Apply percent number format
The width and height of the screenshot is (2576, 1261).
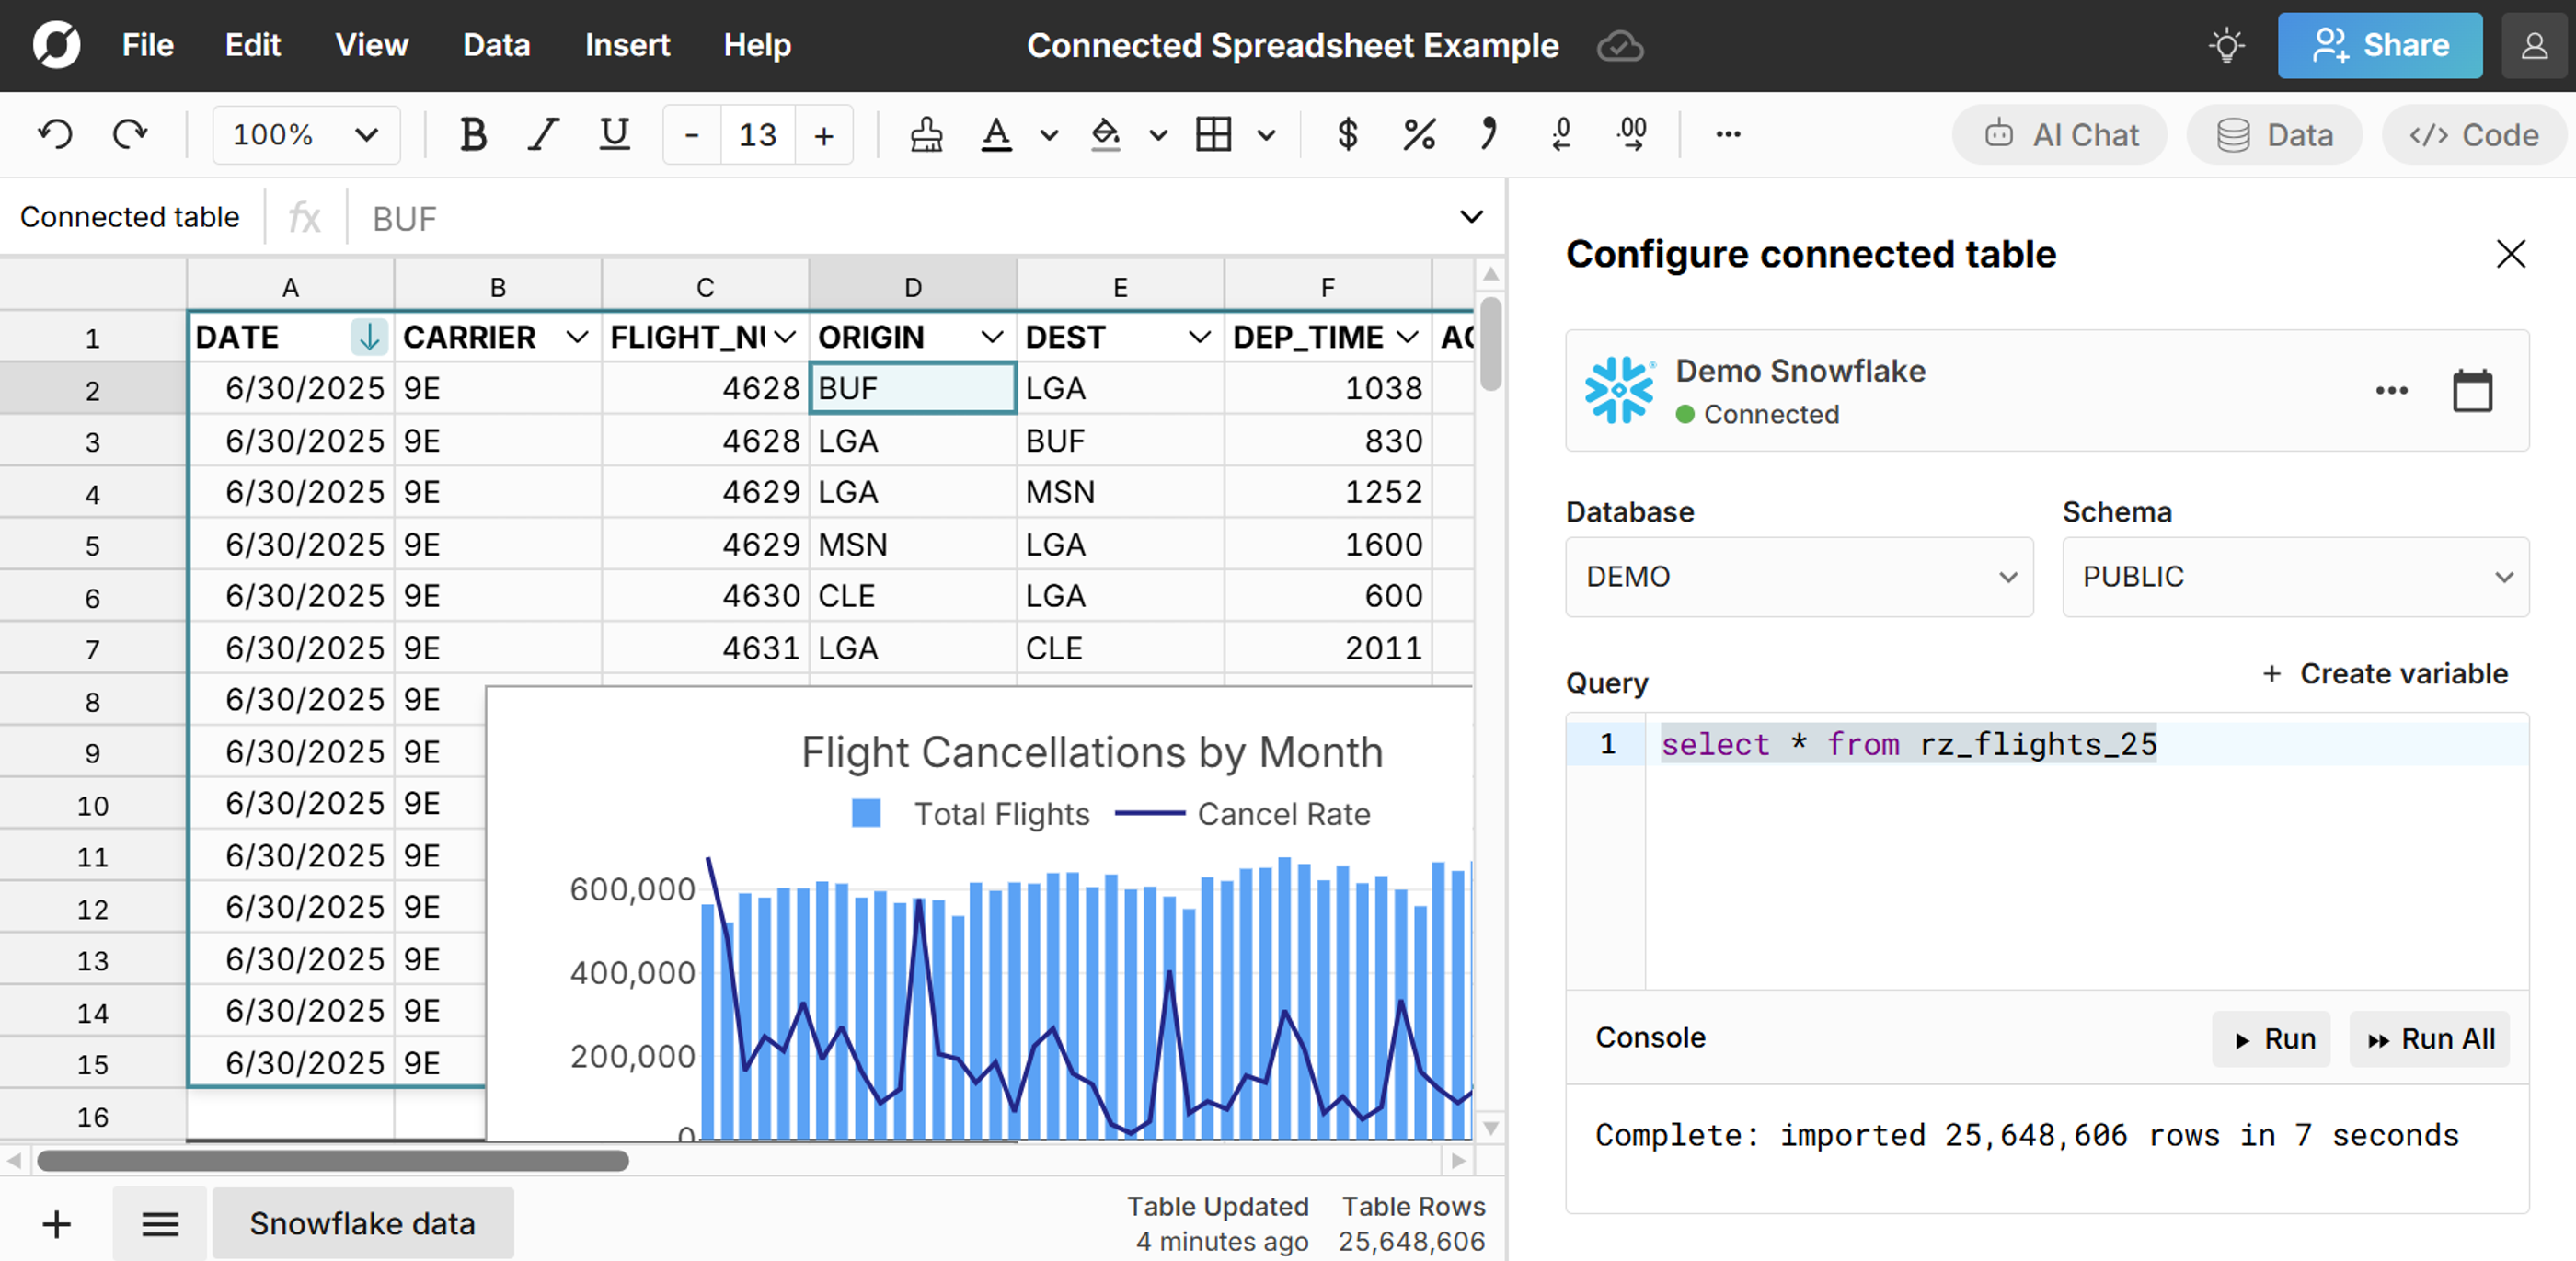click(1418, 134)
